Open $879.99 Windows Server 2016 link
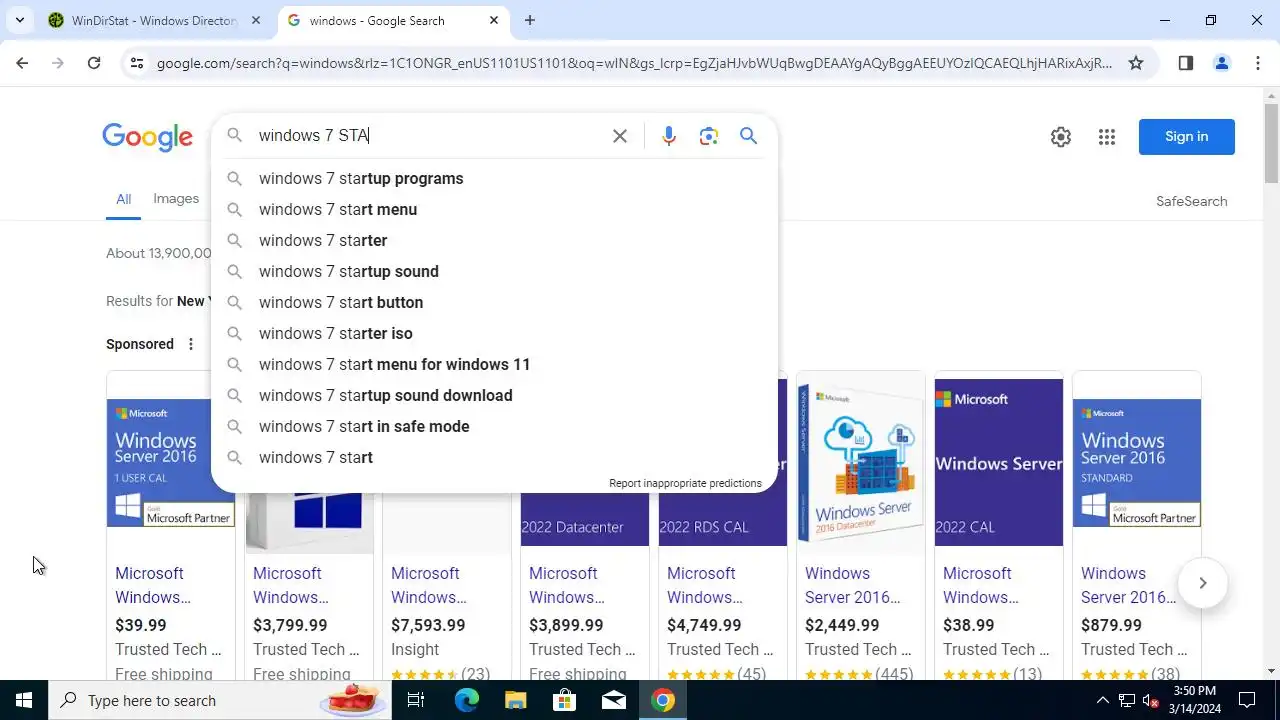 1129,585
